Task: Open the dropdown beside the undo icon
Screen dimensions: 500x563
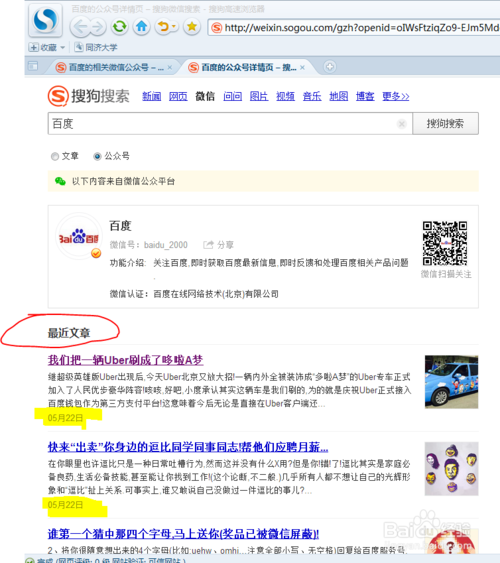Action: pos(174,26)
